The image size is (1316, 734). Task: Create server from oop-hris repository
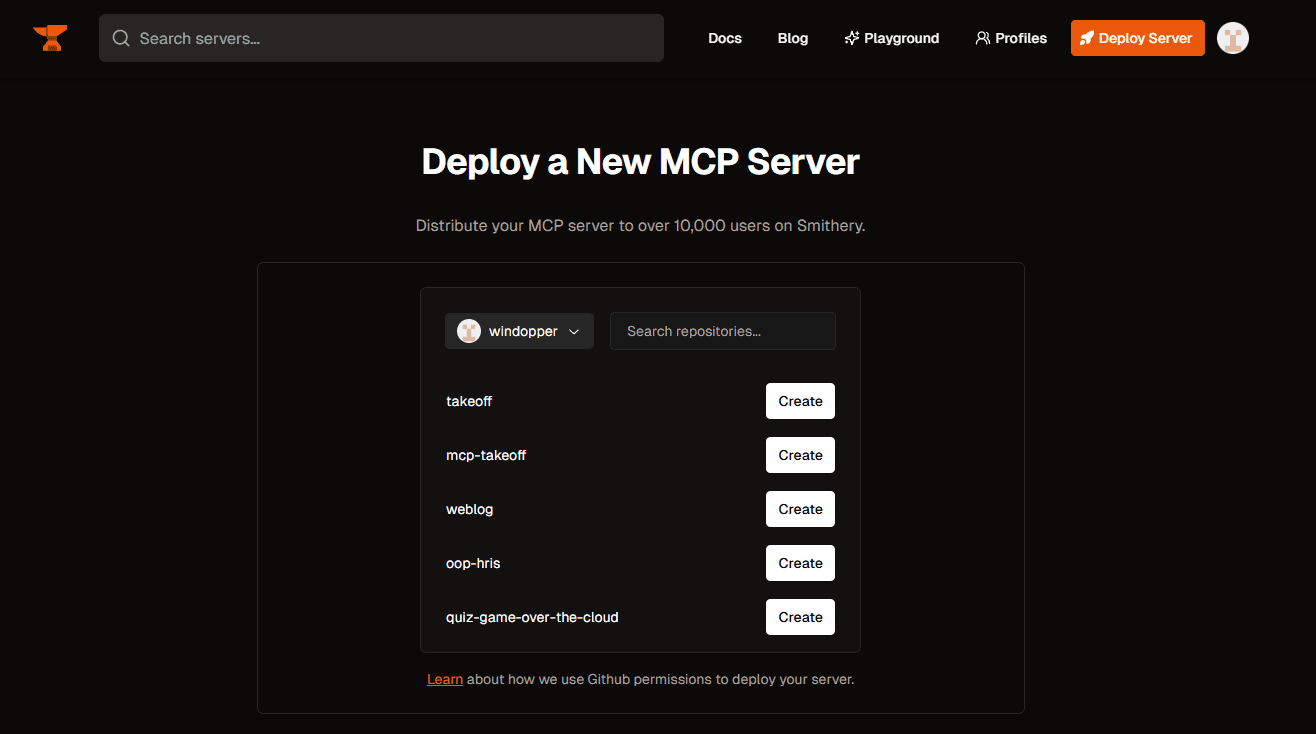pyautogui.click(x=800, y=563)
